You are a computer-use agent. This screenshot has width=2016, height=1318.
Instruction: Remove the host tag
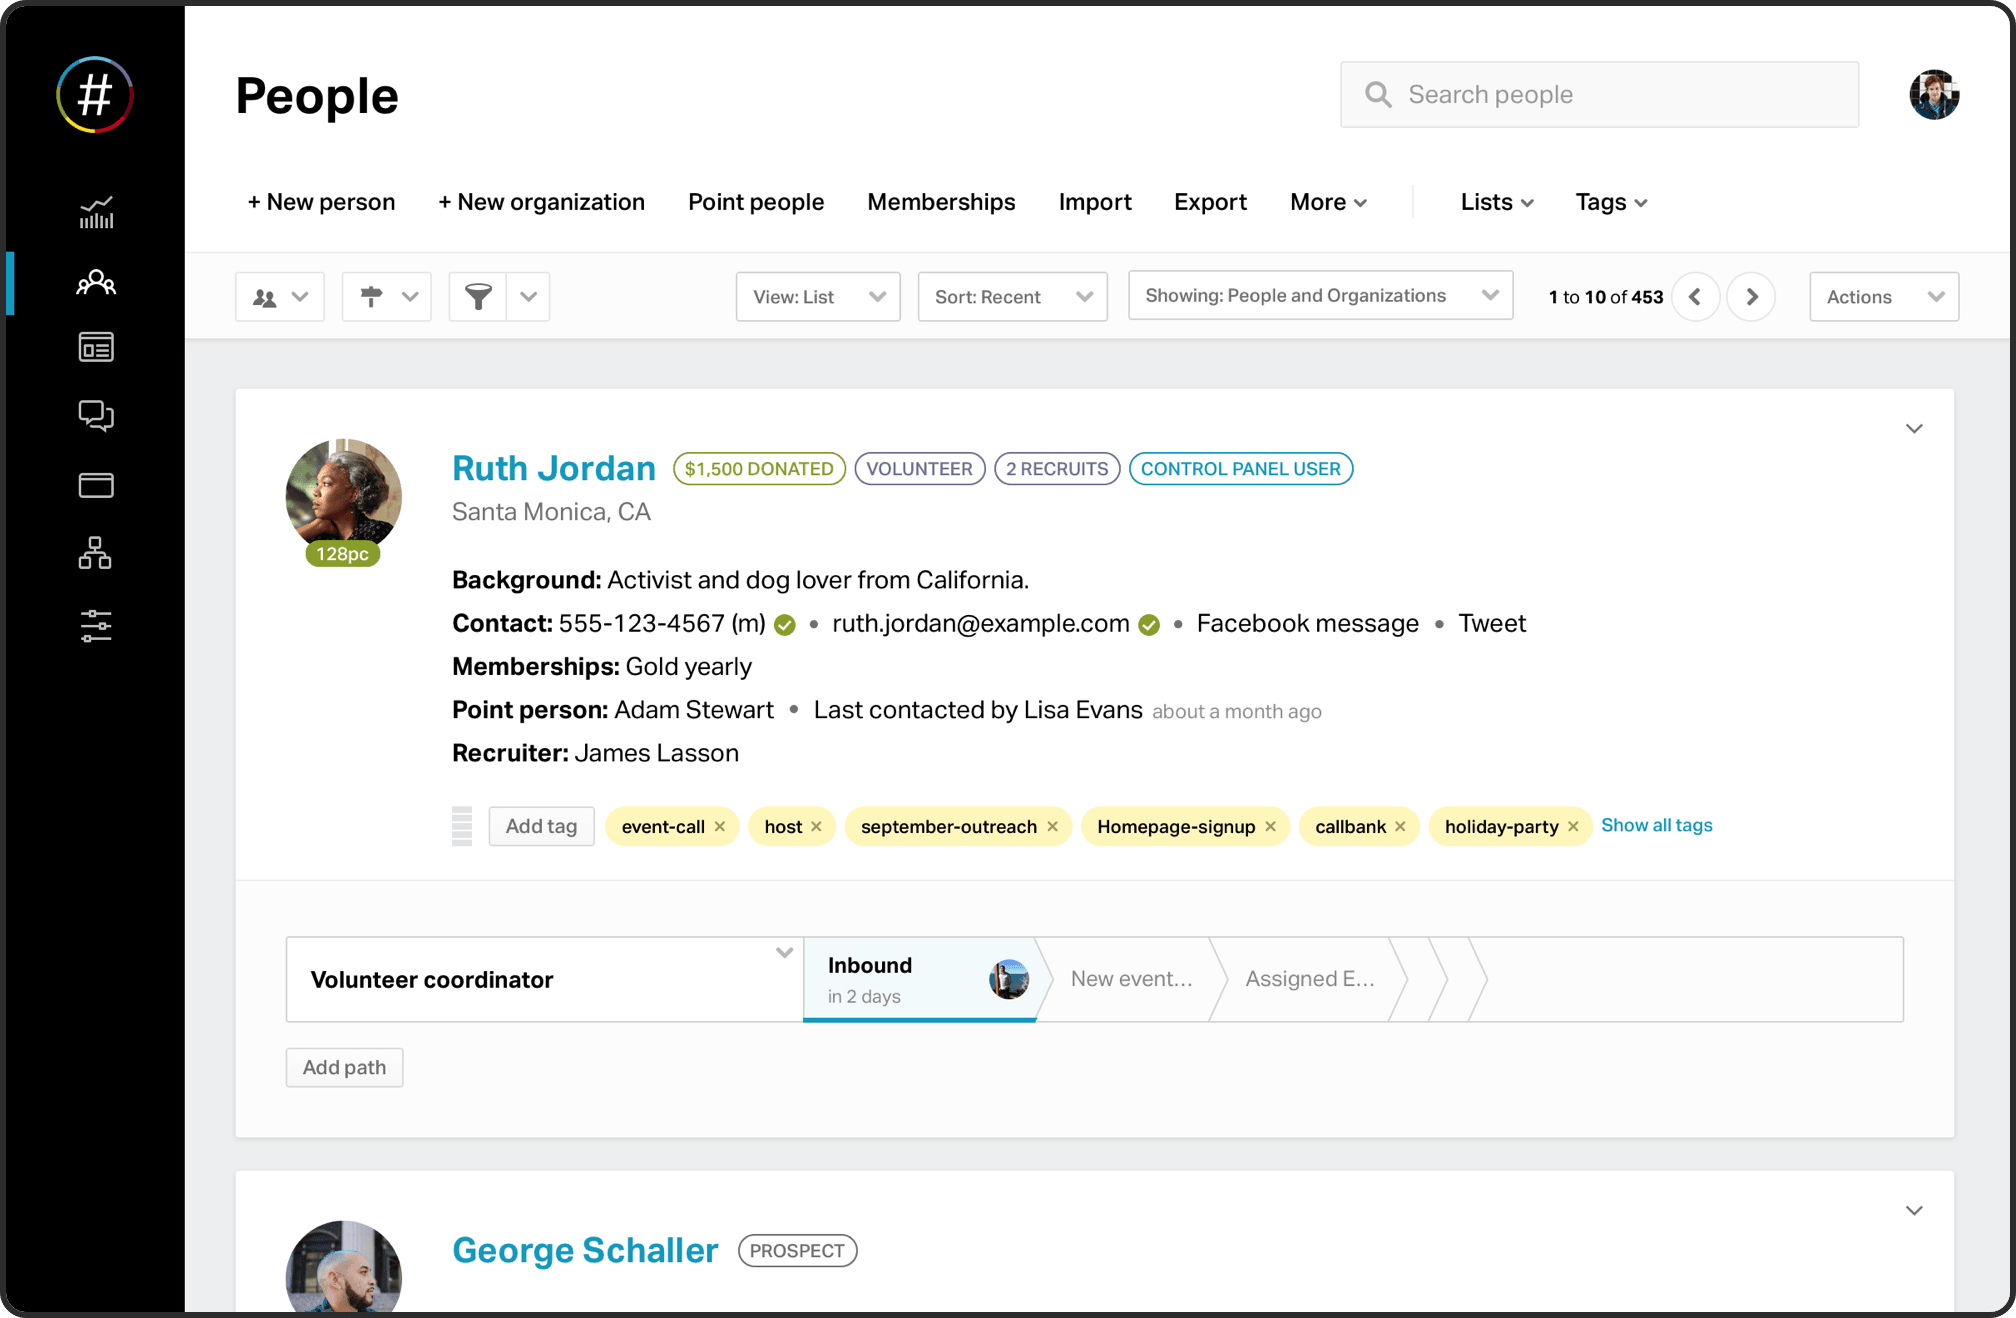[x=816, y=826]
